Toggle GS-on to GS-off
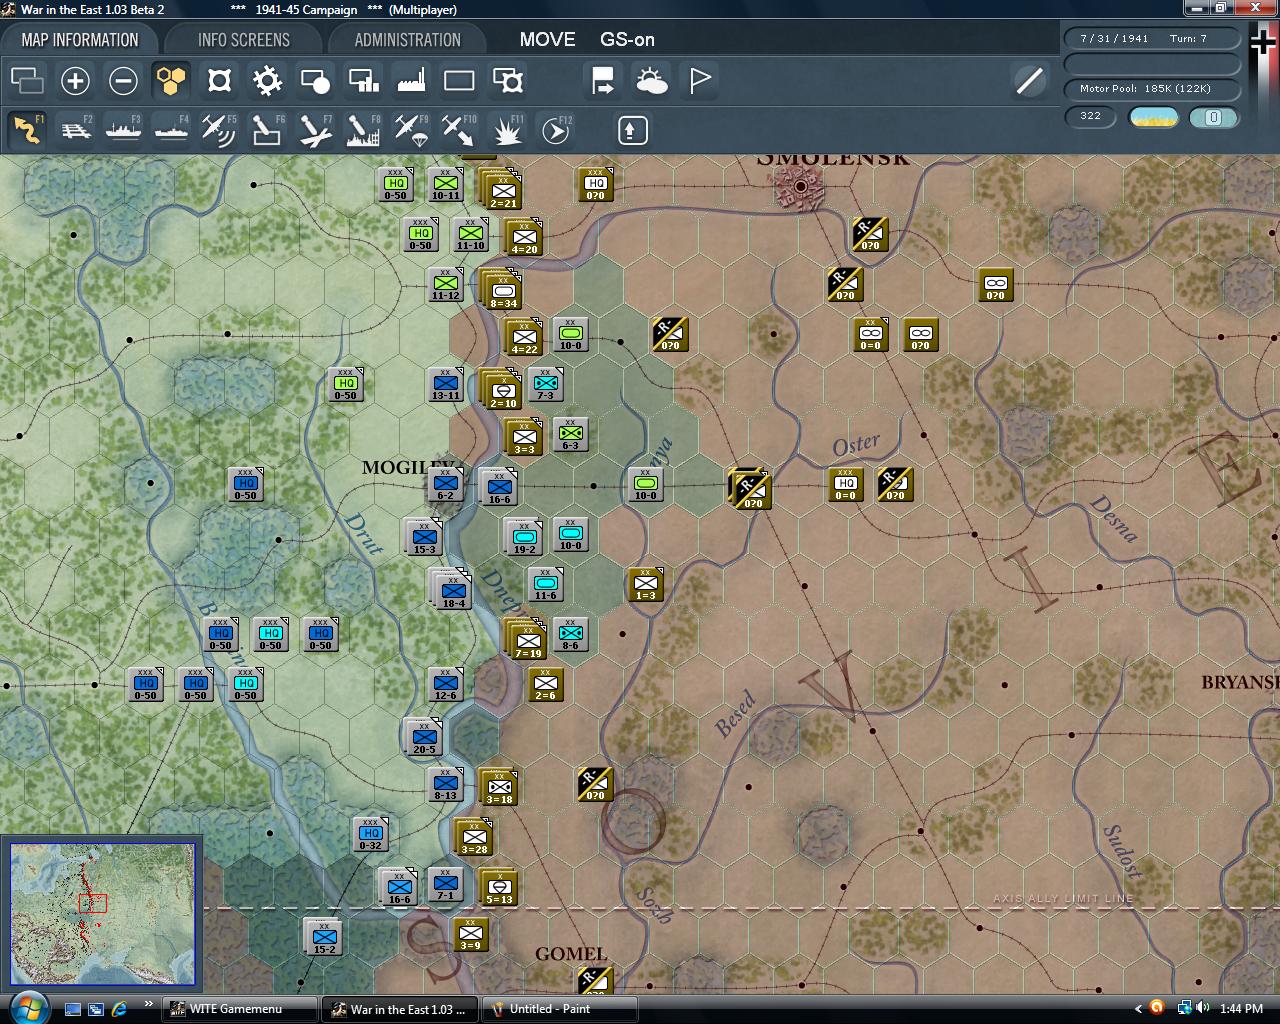 pos(630,40)
